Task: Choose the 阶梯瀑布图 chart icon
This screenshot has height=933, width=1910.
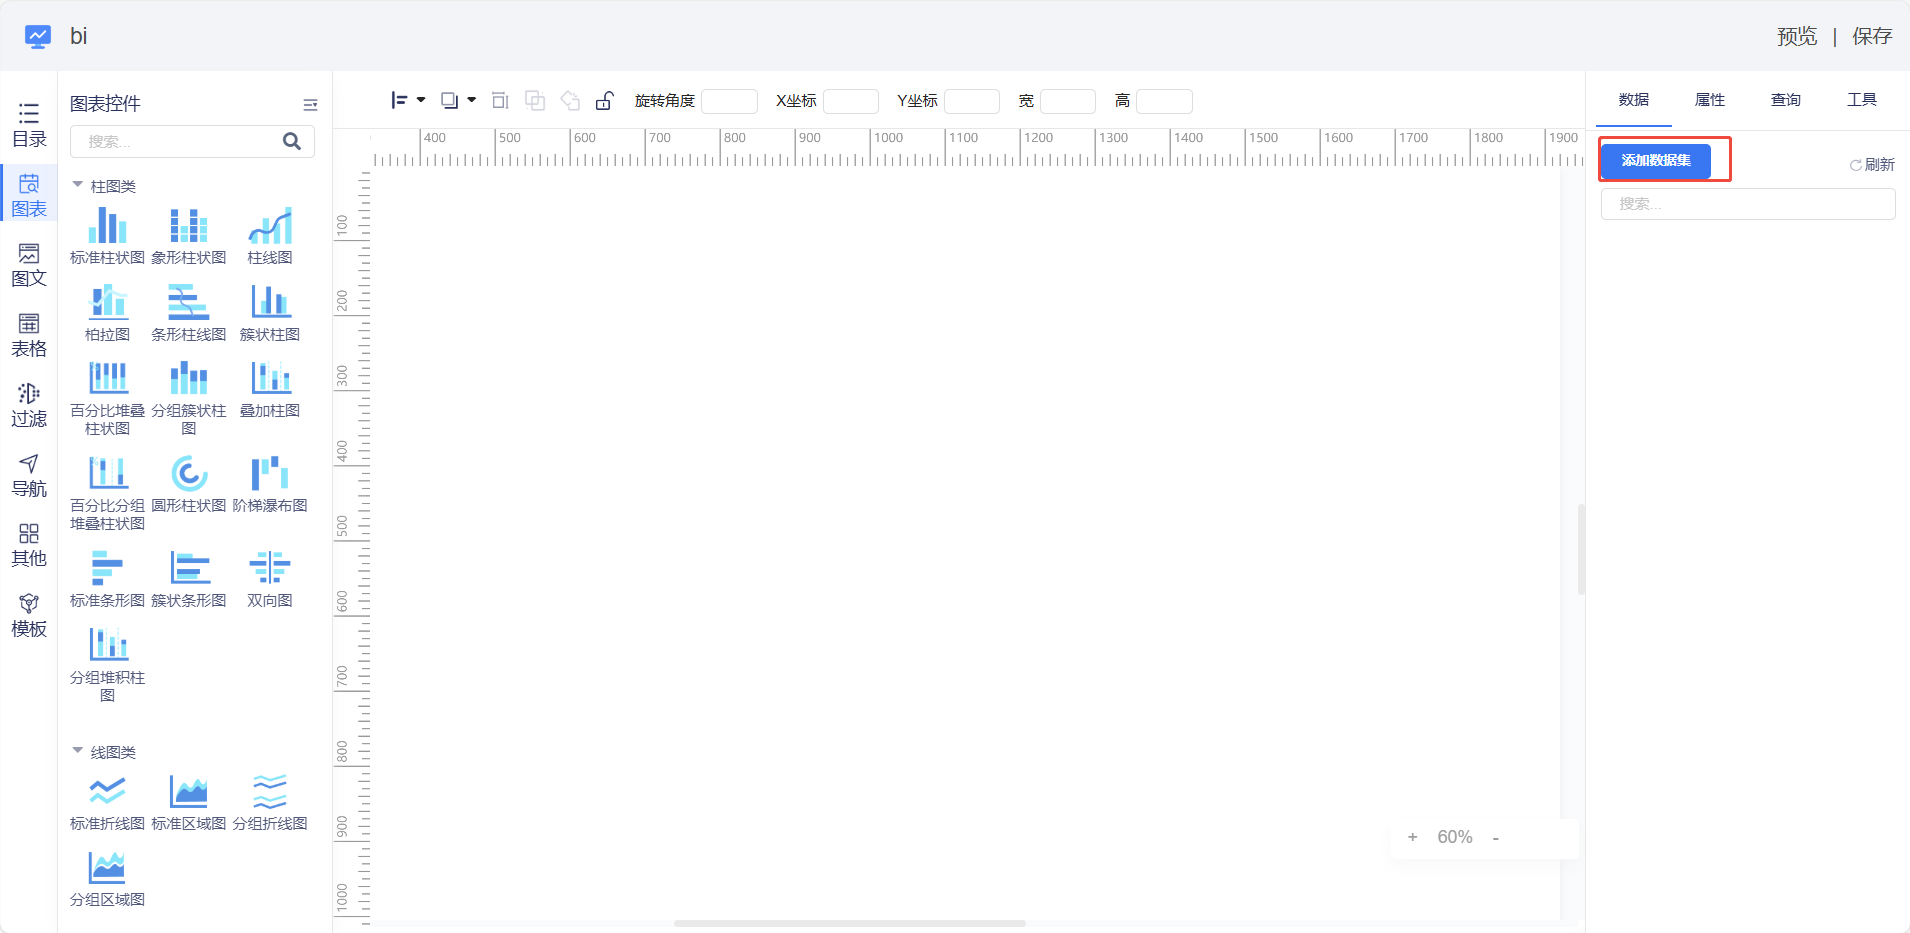Action: (270, 475)
